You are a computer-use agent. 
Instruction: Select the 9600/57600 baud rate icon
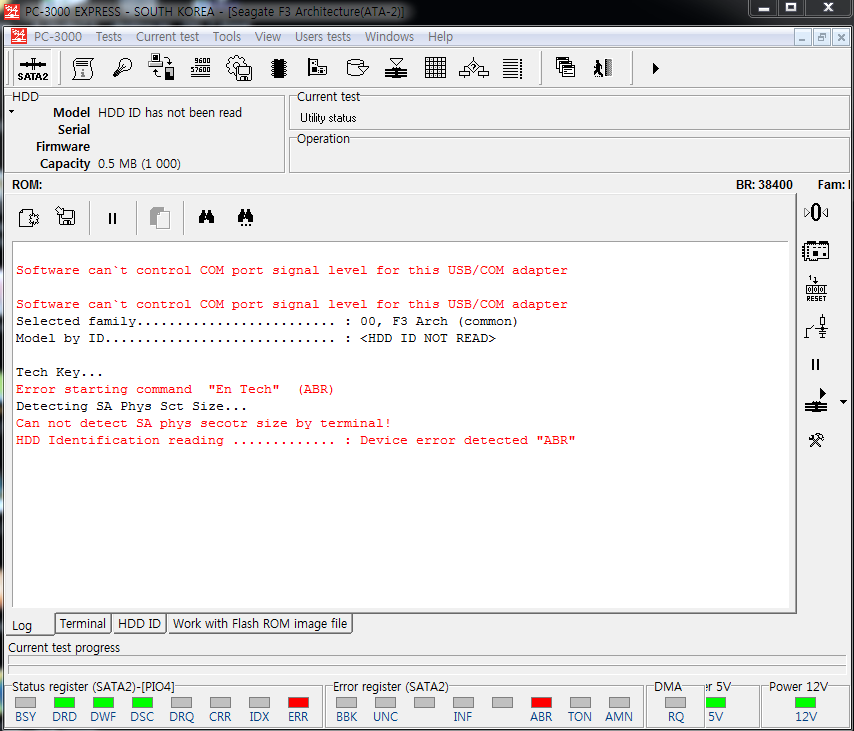(x=200, y=66)
